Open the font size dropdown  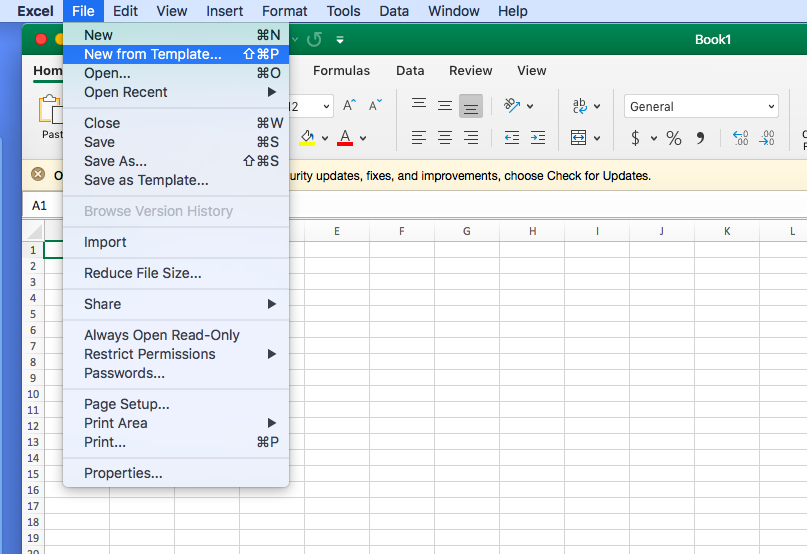coord(326,107)
